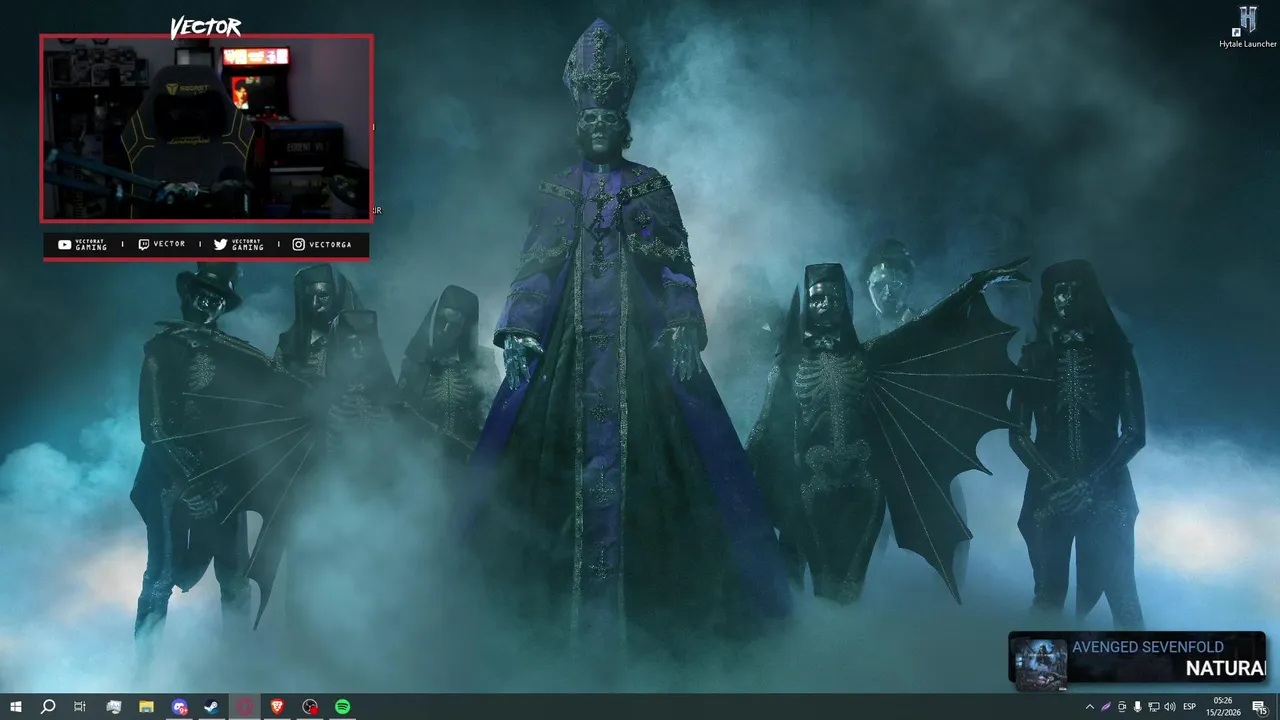
Task: Open Brave browser from taskbar
Action: tap(277, 707)
